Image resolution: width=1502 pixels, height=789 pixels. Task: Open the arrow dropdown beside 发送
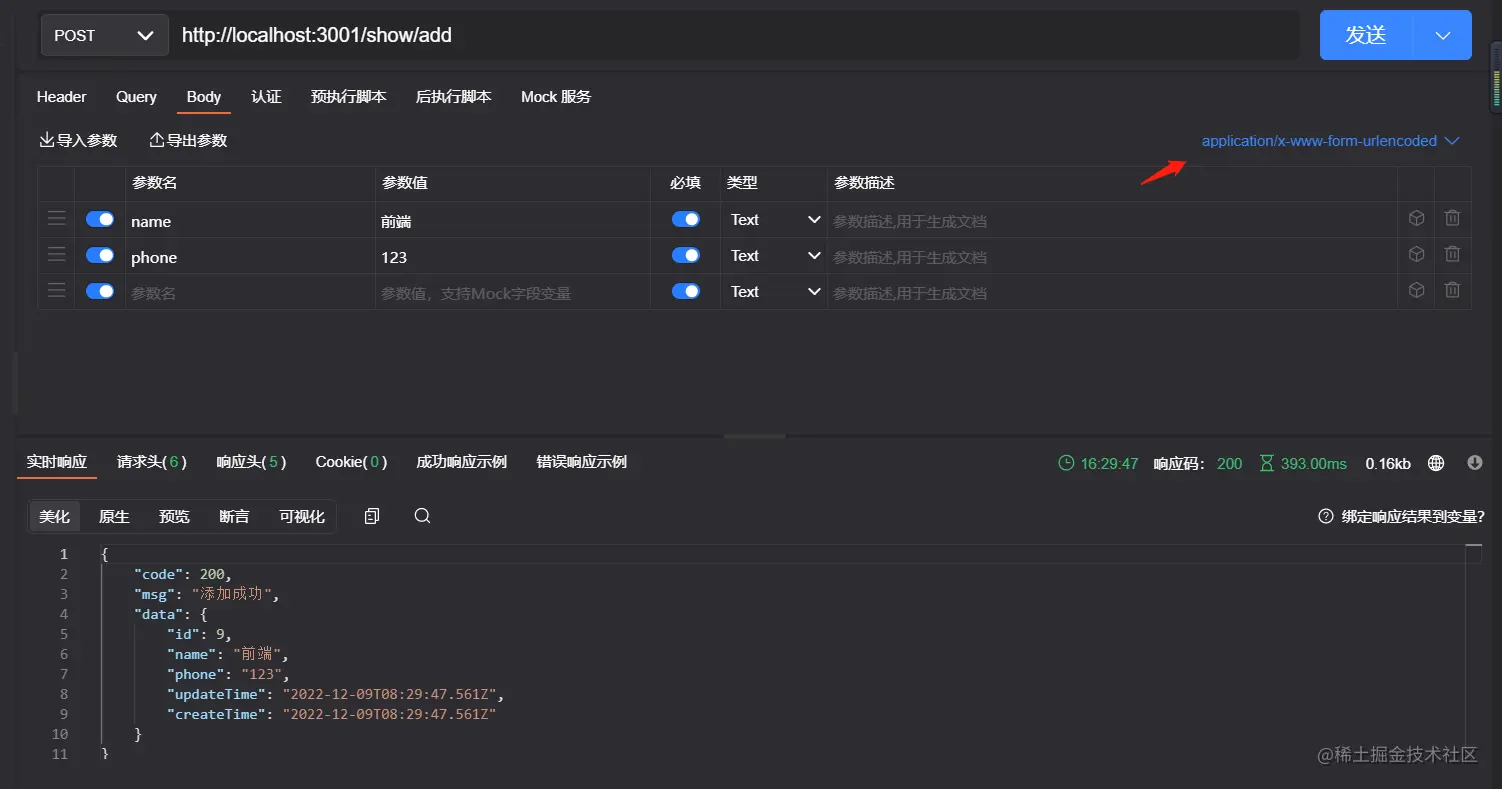[x=1443, y=36]
